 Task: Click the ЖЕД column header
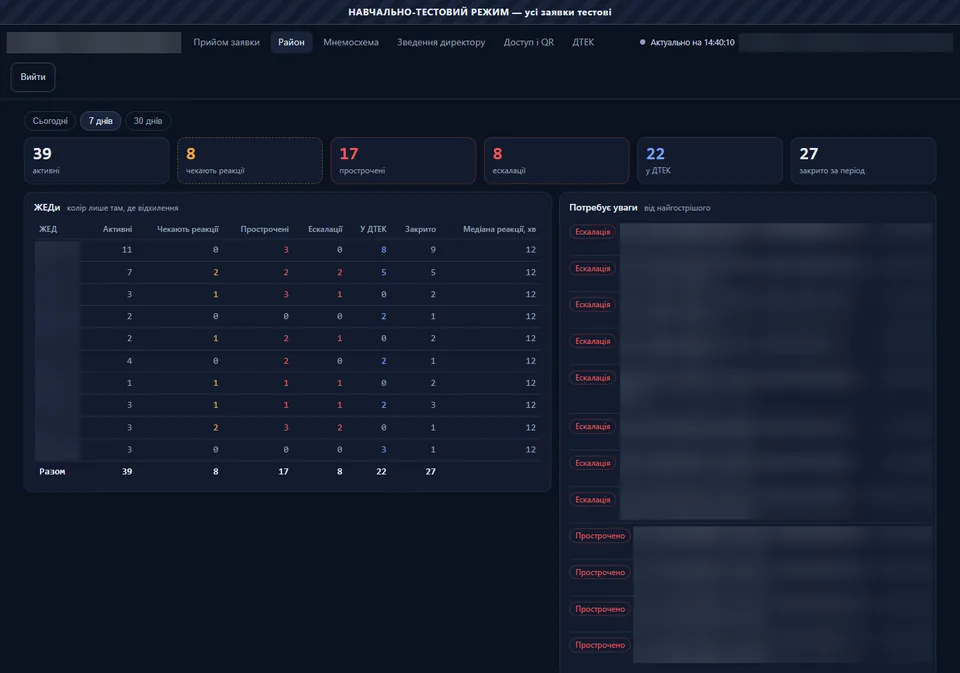48,229
